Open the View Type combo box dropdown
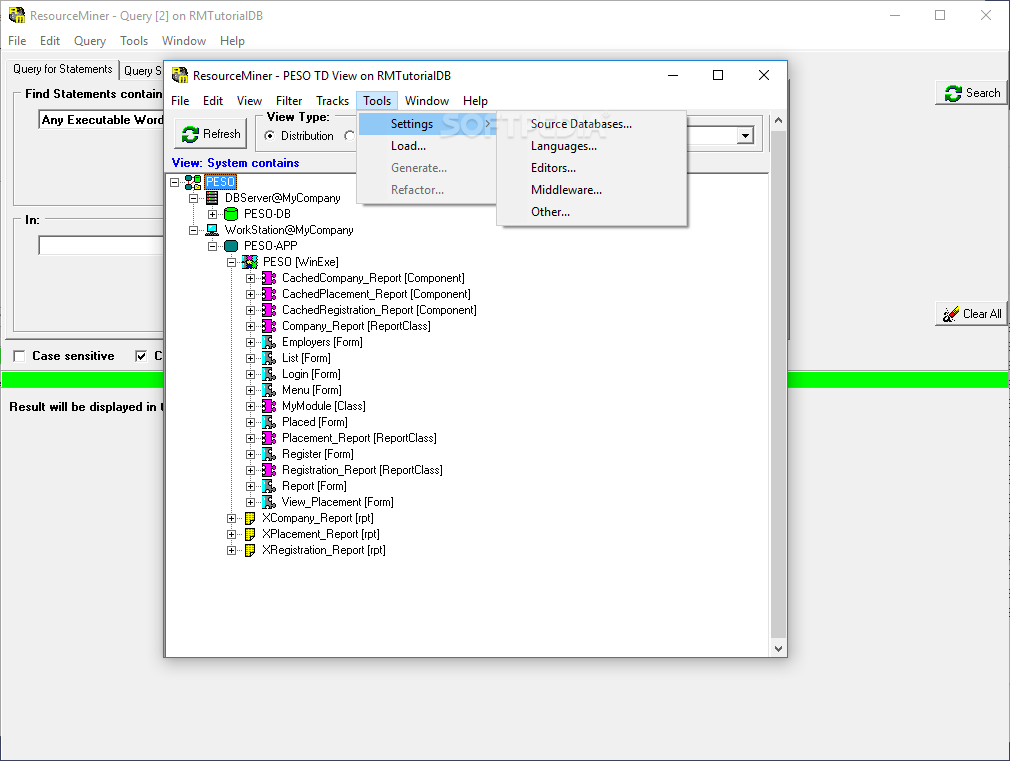 pyautogui.click(x=745, y=136)
